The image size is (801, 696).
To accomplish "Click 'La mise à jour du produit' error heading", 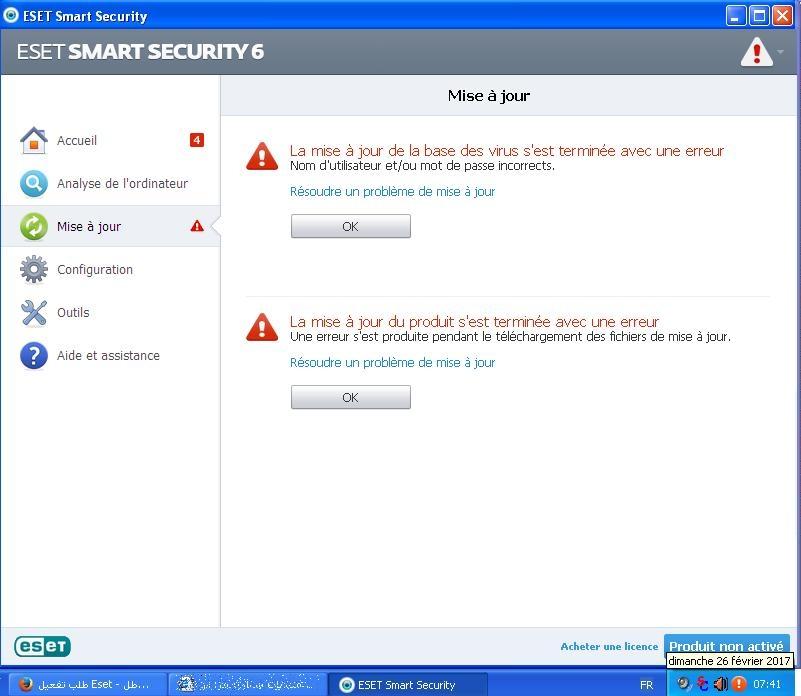I will 474,322.
